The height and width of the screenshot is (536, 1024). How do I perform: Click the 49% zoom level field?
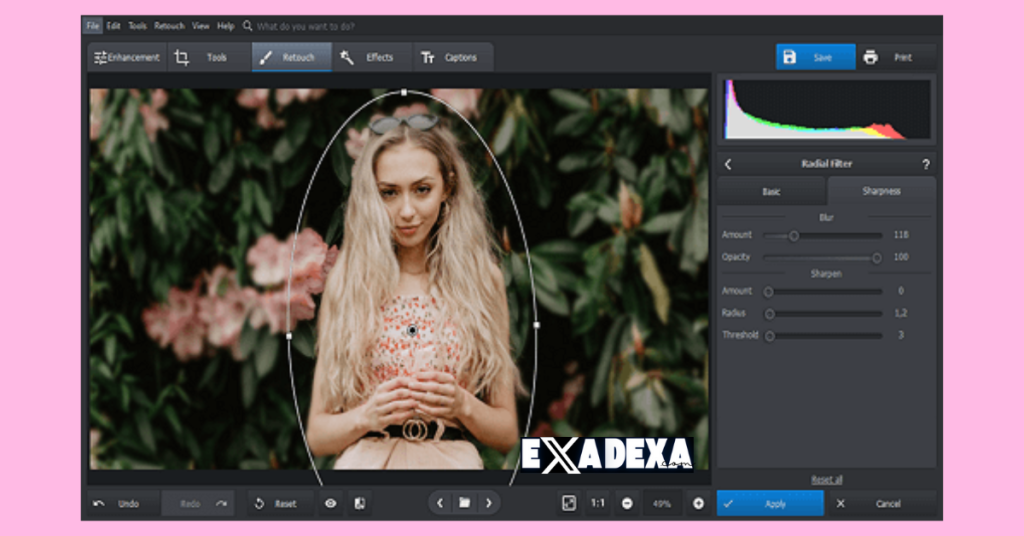point(662,503)
